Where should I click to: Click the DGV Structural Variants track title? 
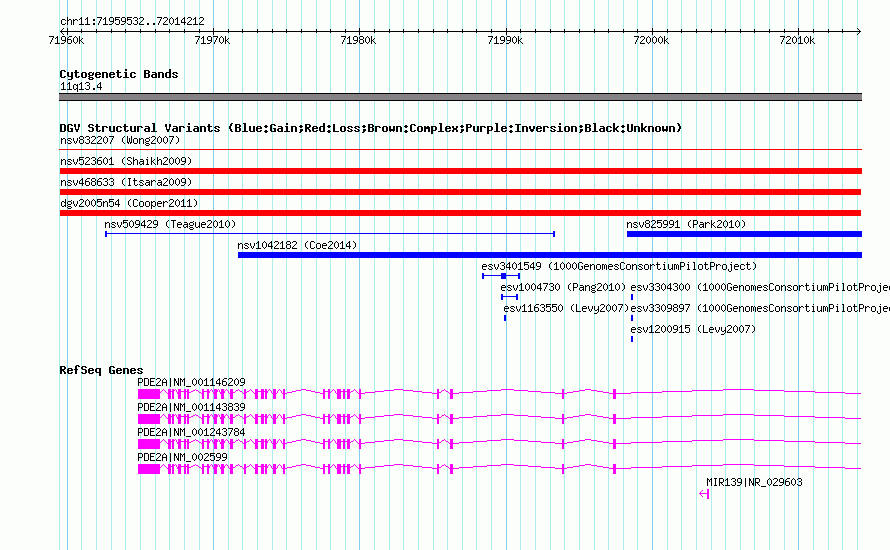point(371,128)
